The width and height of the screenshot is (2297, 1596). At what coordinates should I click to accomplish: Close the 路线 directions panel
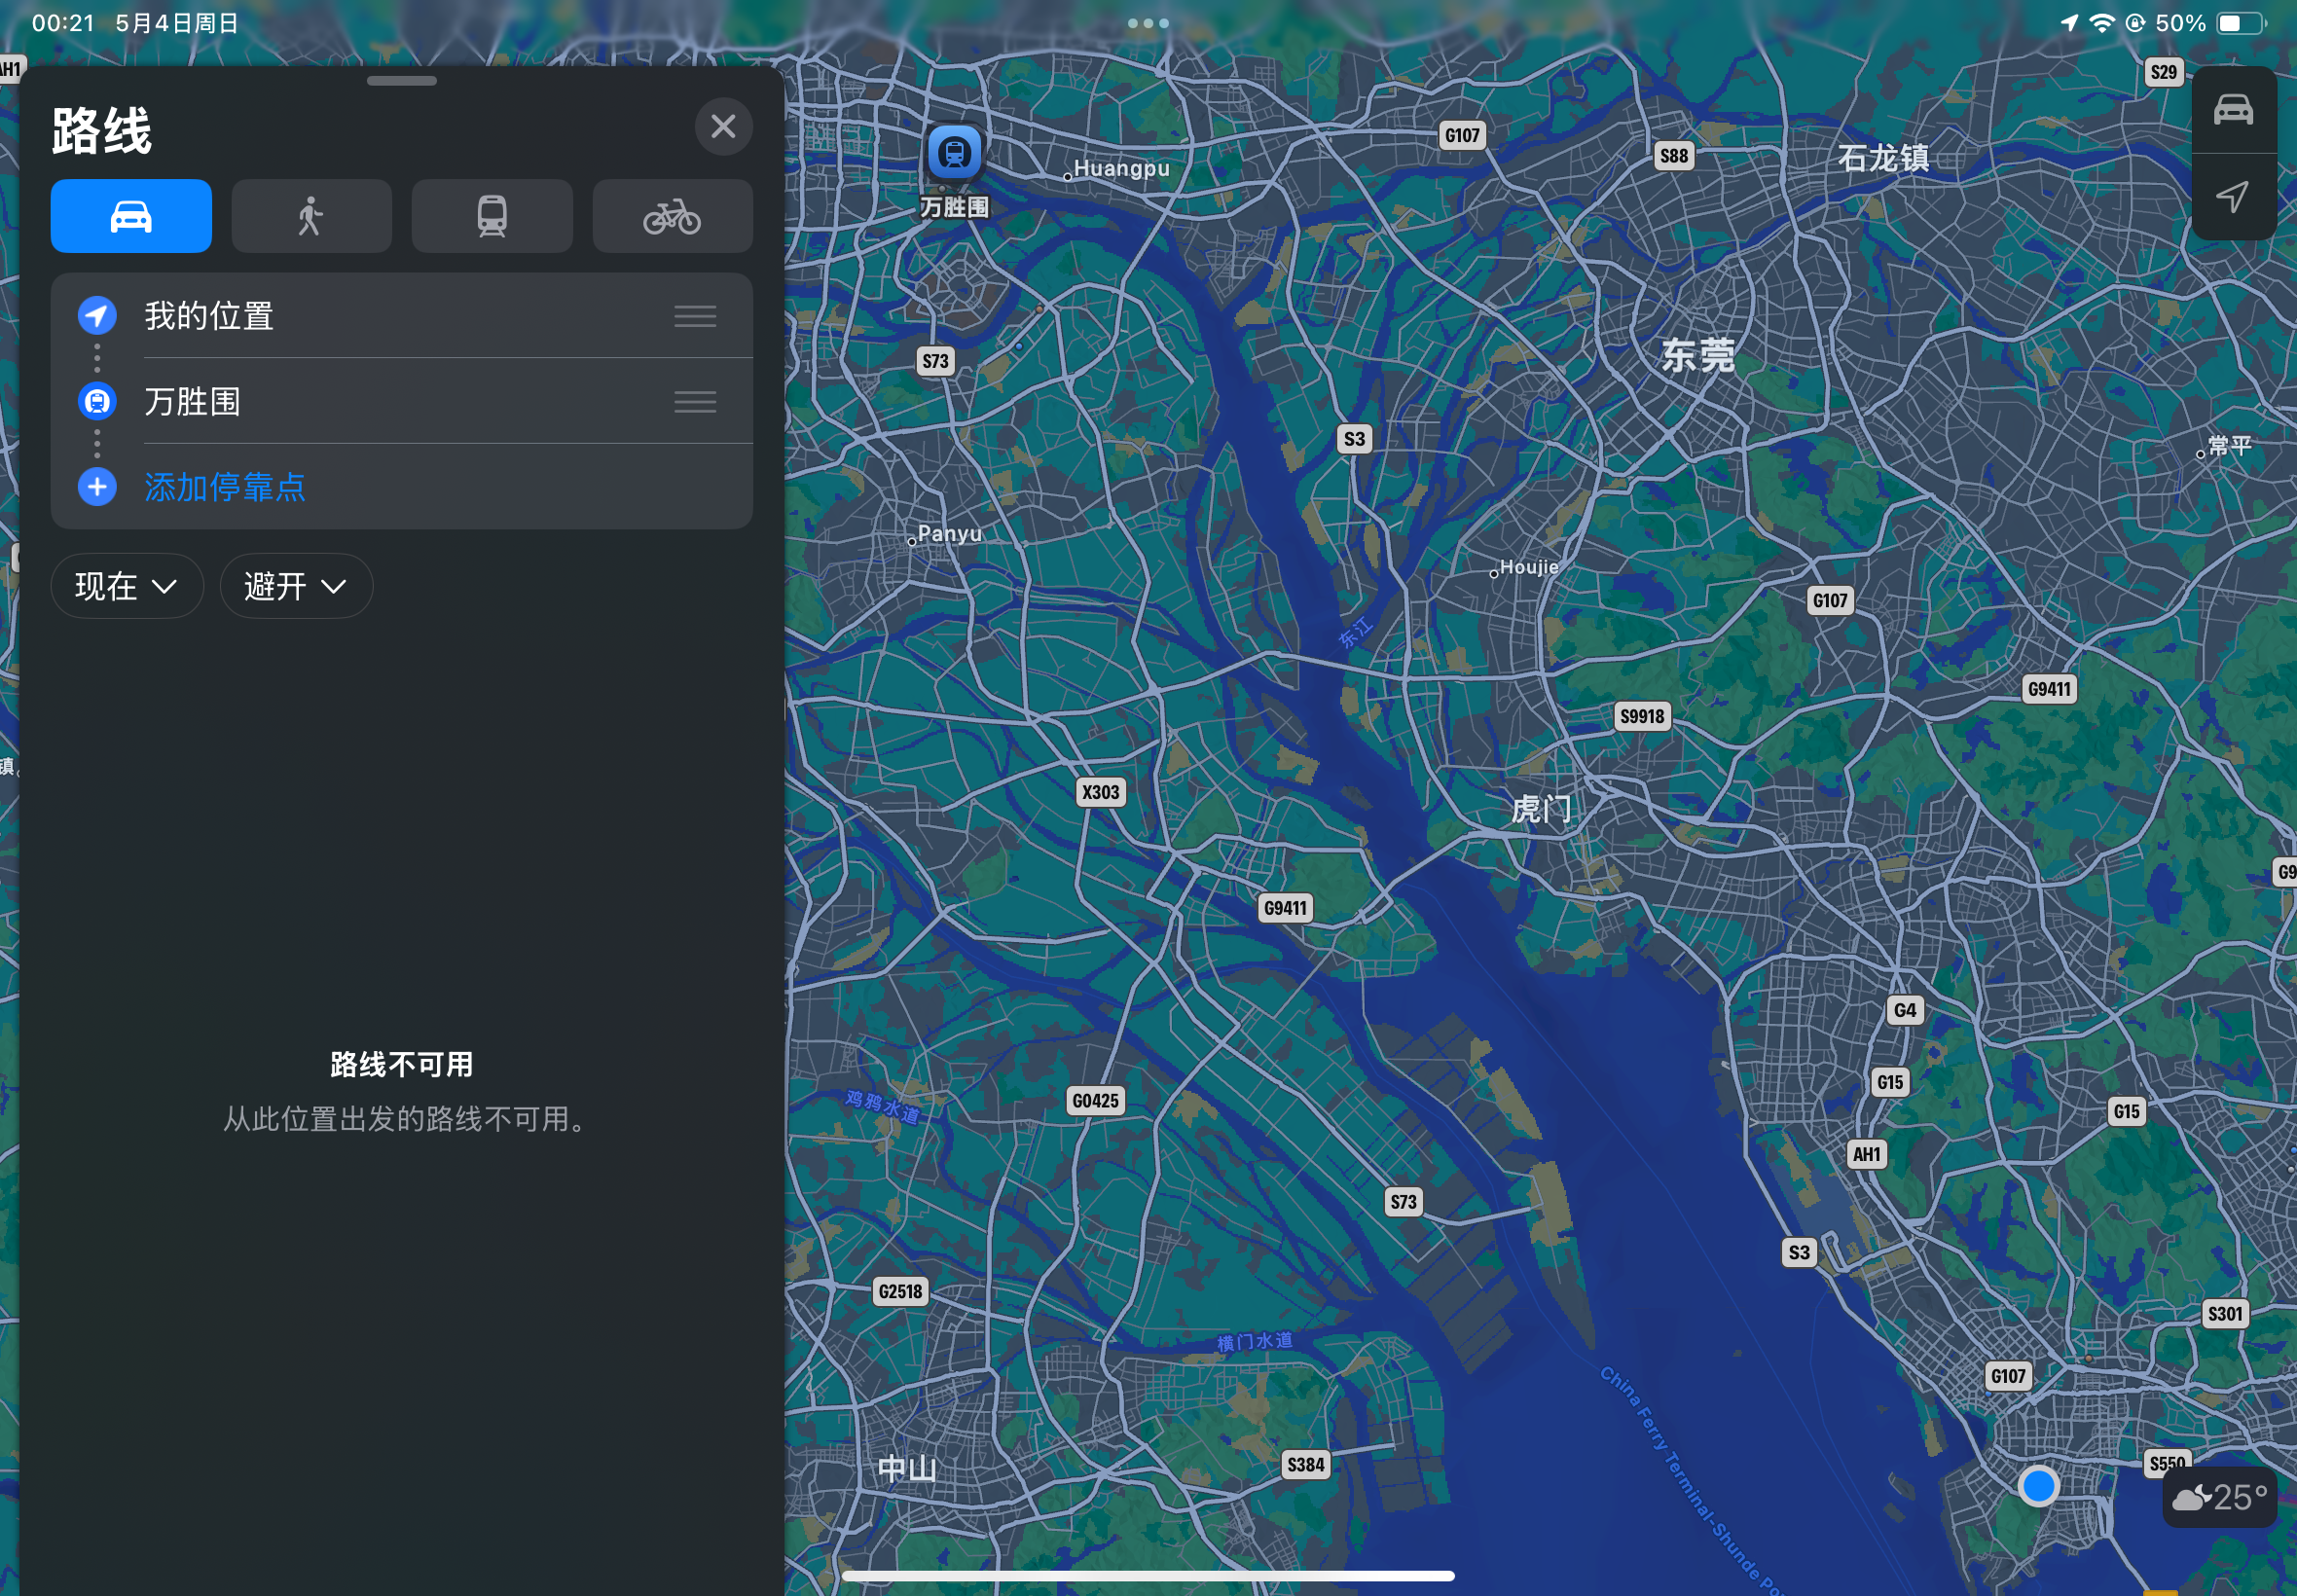tap(723, 127)
